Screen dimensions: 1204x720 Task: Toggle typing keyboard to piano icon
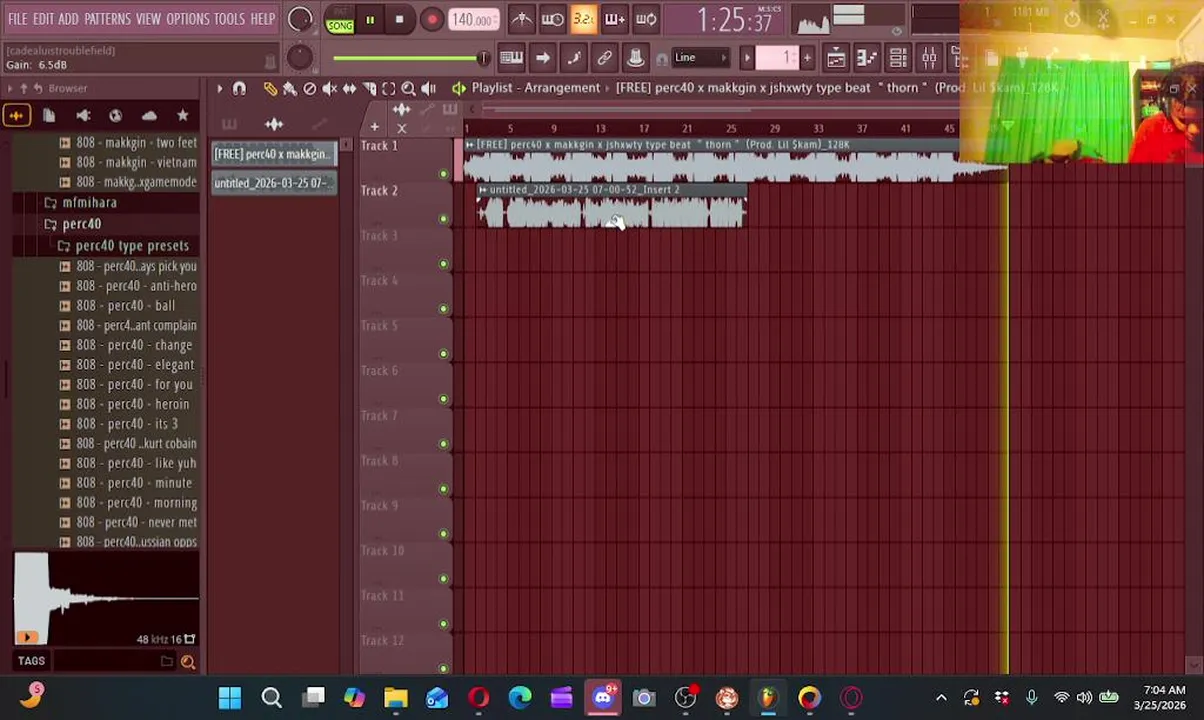[511, 58]
